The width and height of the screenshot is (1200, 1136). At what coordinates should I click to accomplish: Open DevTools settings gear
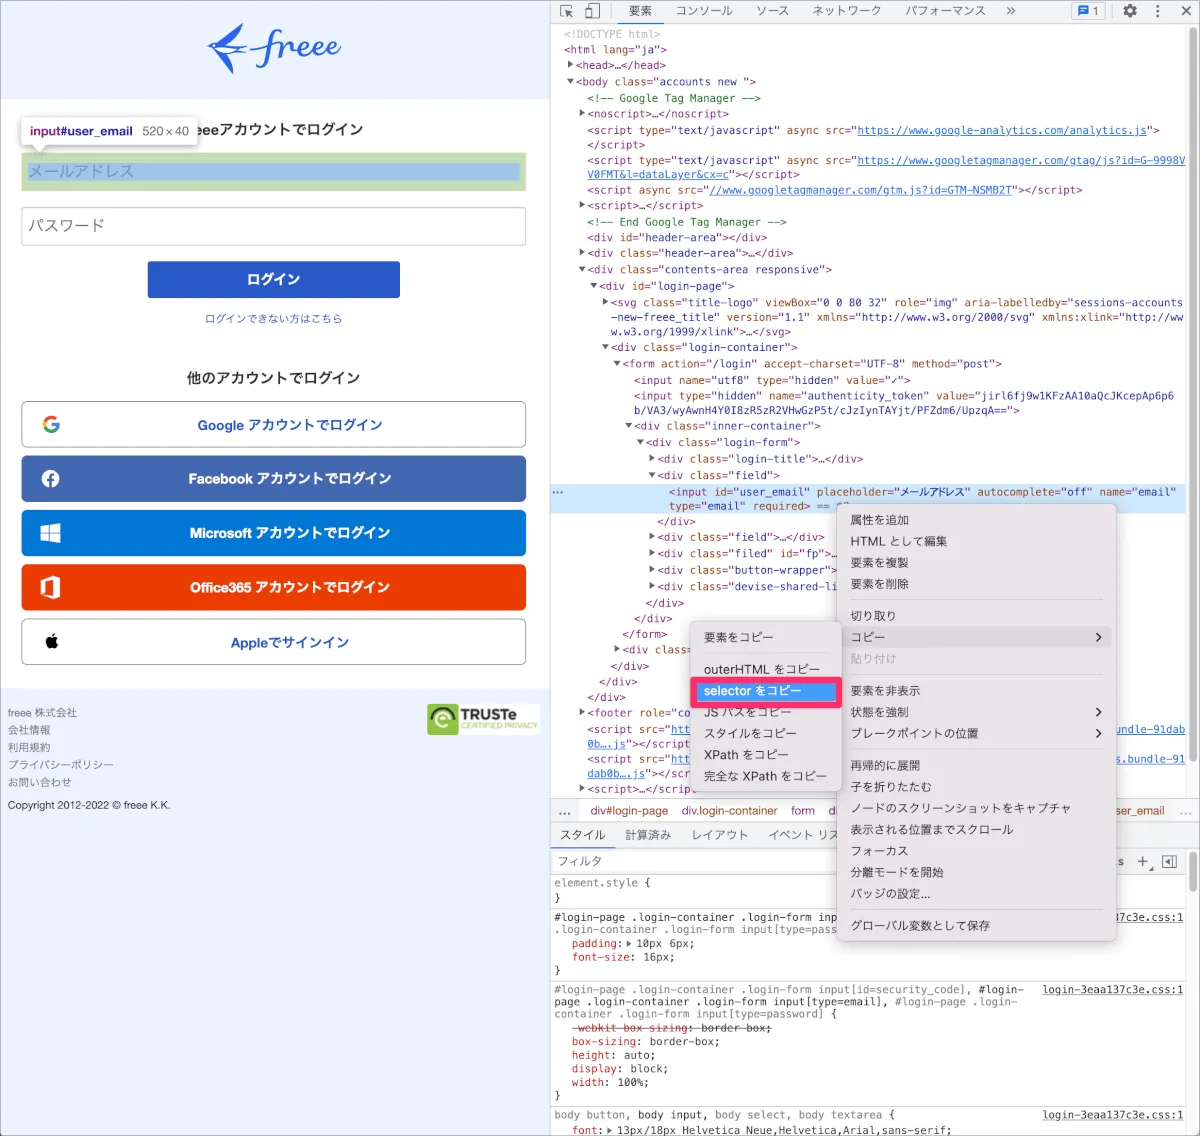[x=1130, y=11]
